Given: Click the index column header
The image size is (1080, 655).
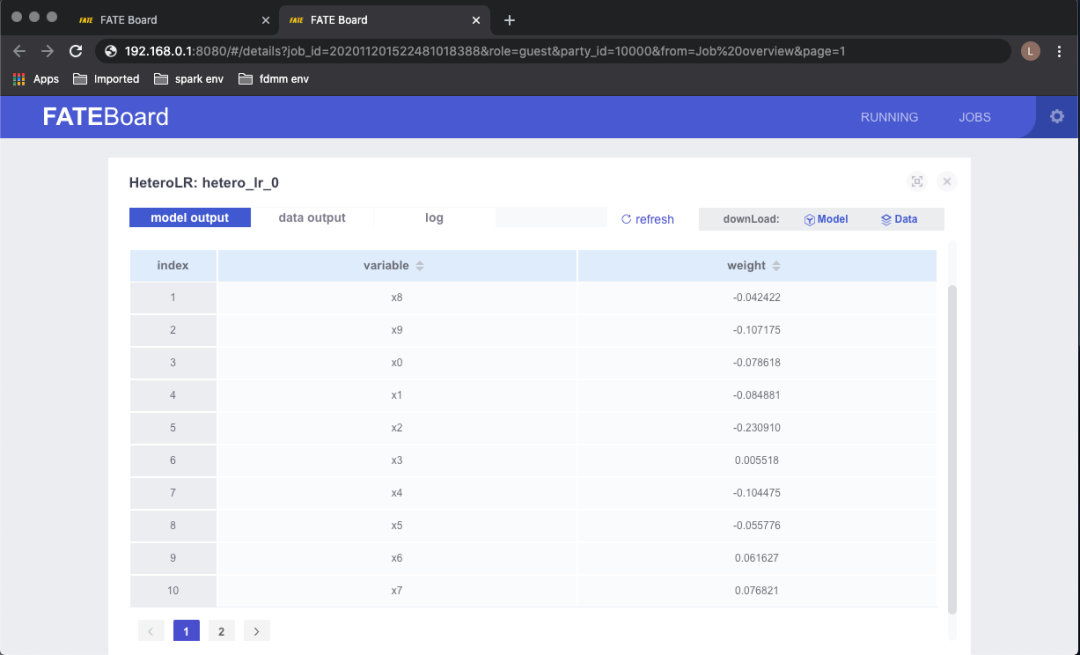Looking at the screenshot, I should [173, 265].
